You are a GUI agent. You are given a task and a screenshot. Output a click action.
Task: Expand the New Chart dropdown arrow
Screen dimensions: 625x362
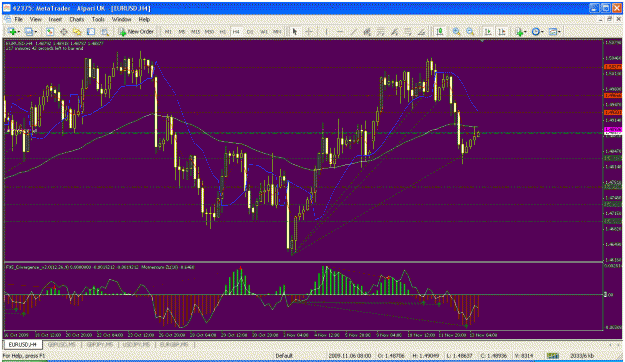[x=18, y=32]
